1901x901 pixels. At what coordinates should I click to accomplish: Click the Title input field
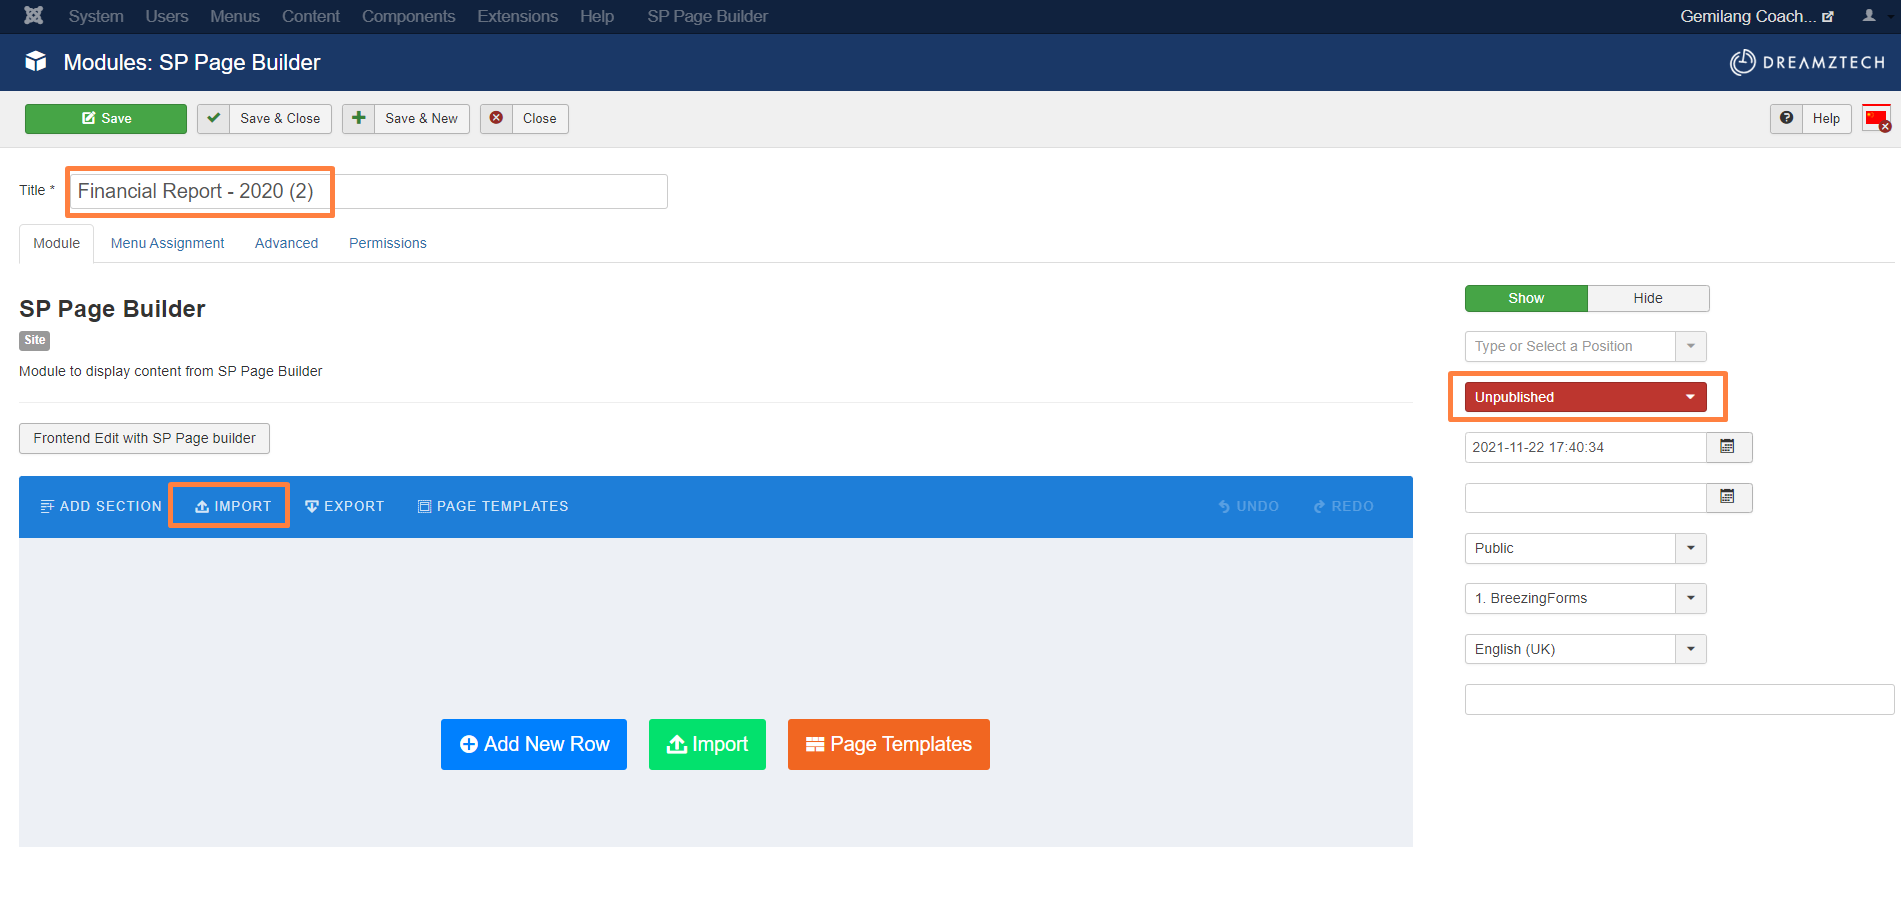368,191
